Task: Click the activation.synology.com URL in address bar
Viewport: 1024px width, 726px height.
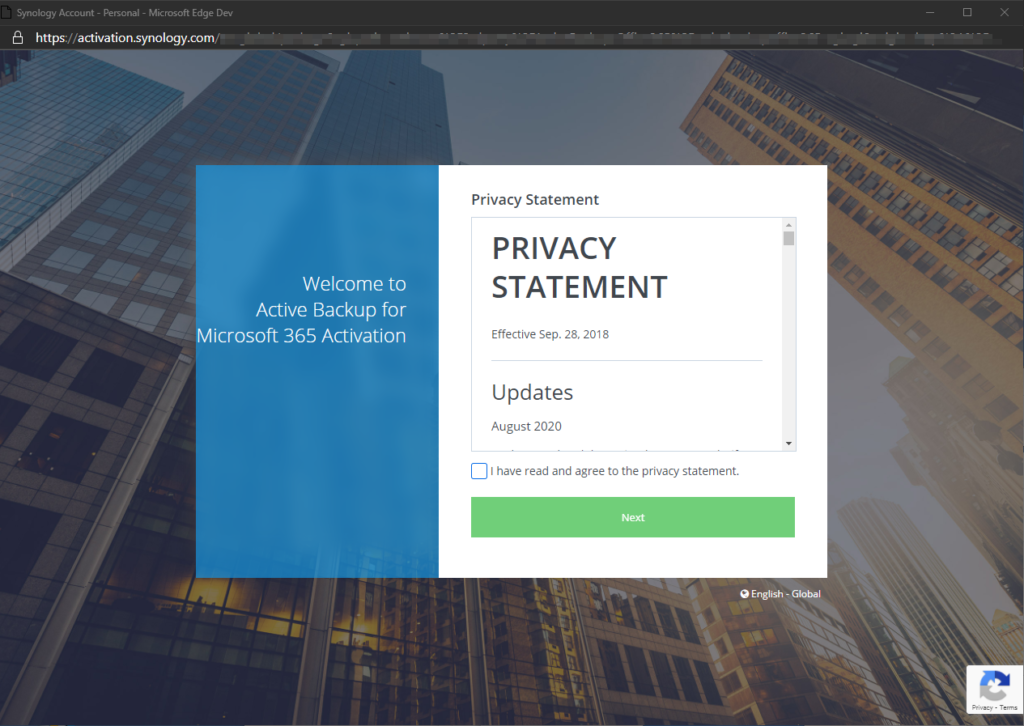Action: 126,38
